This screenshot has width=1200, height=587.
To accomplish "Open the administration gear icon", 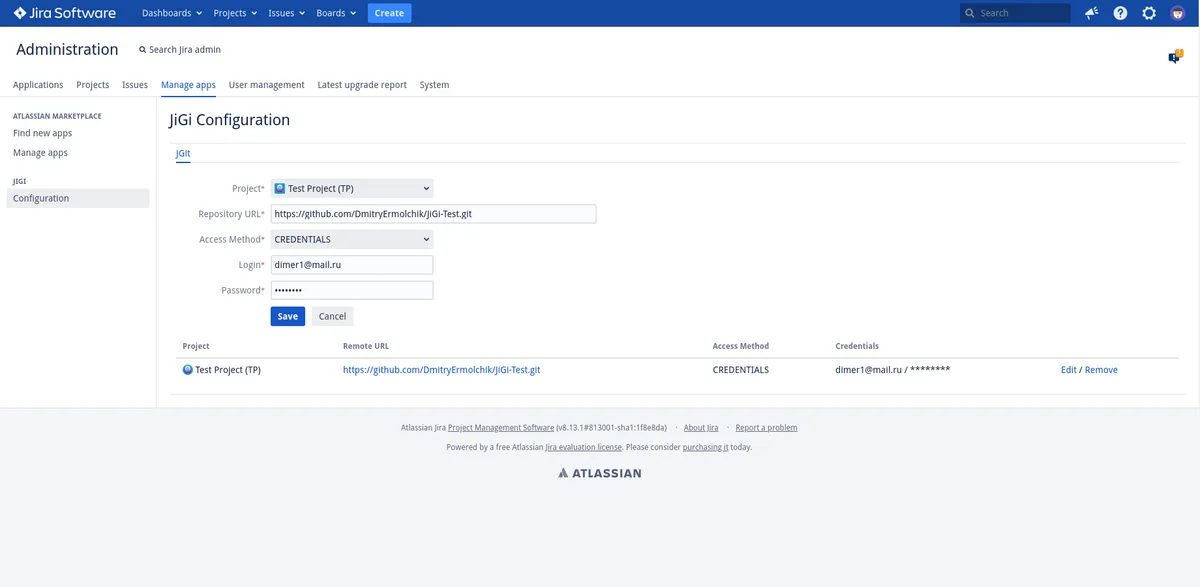I will (x=1149, y=13).
